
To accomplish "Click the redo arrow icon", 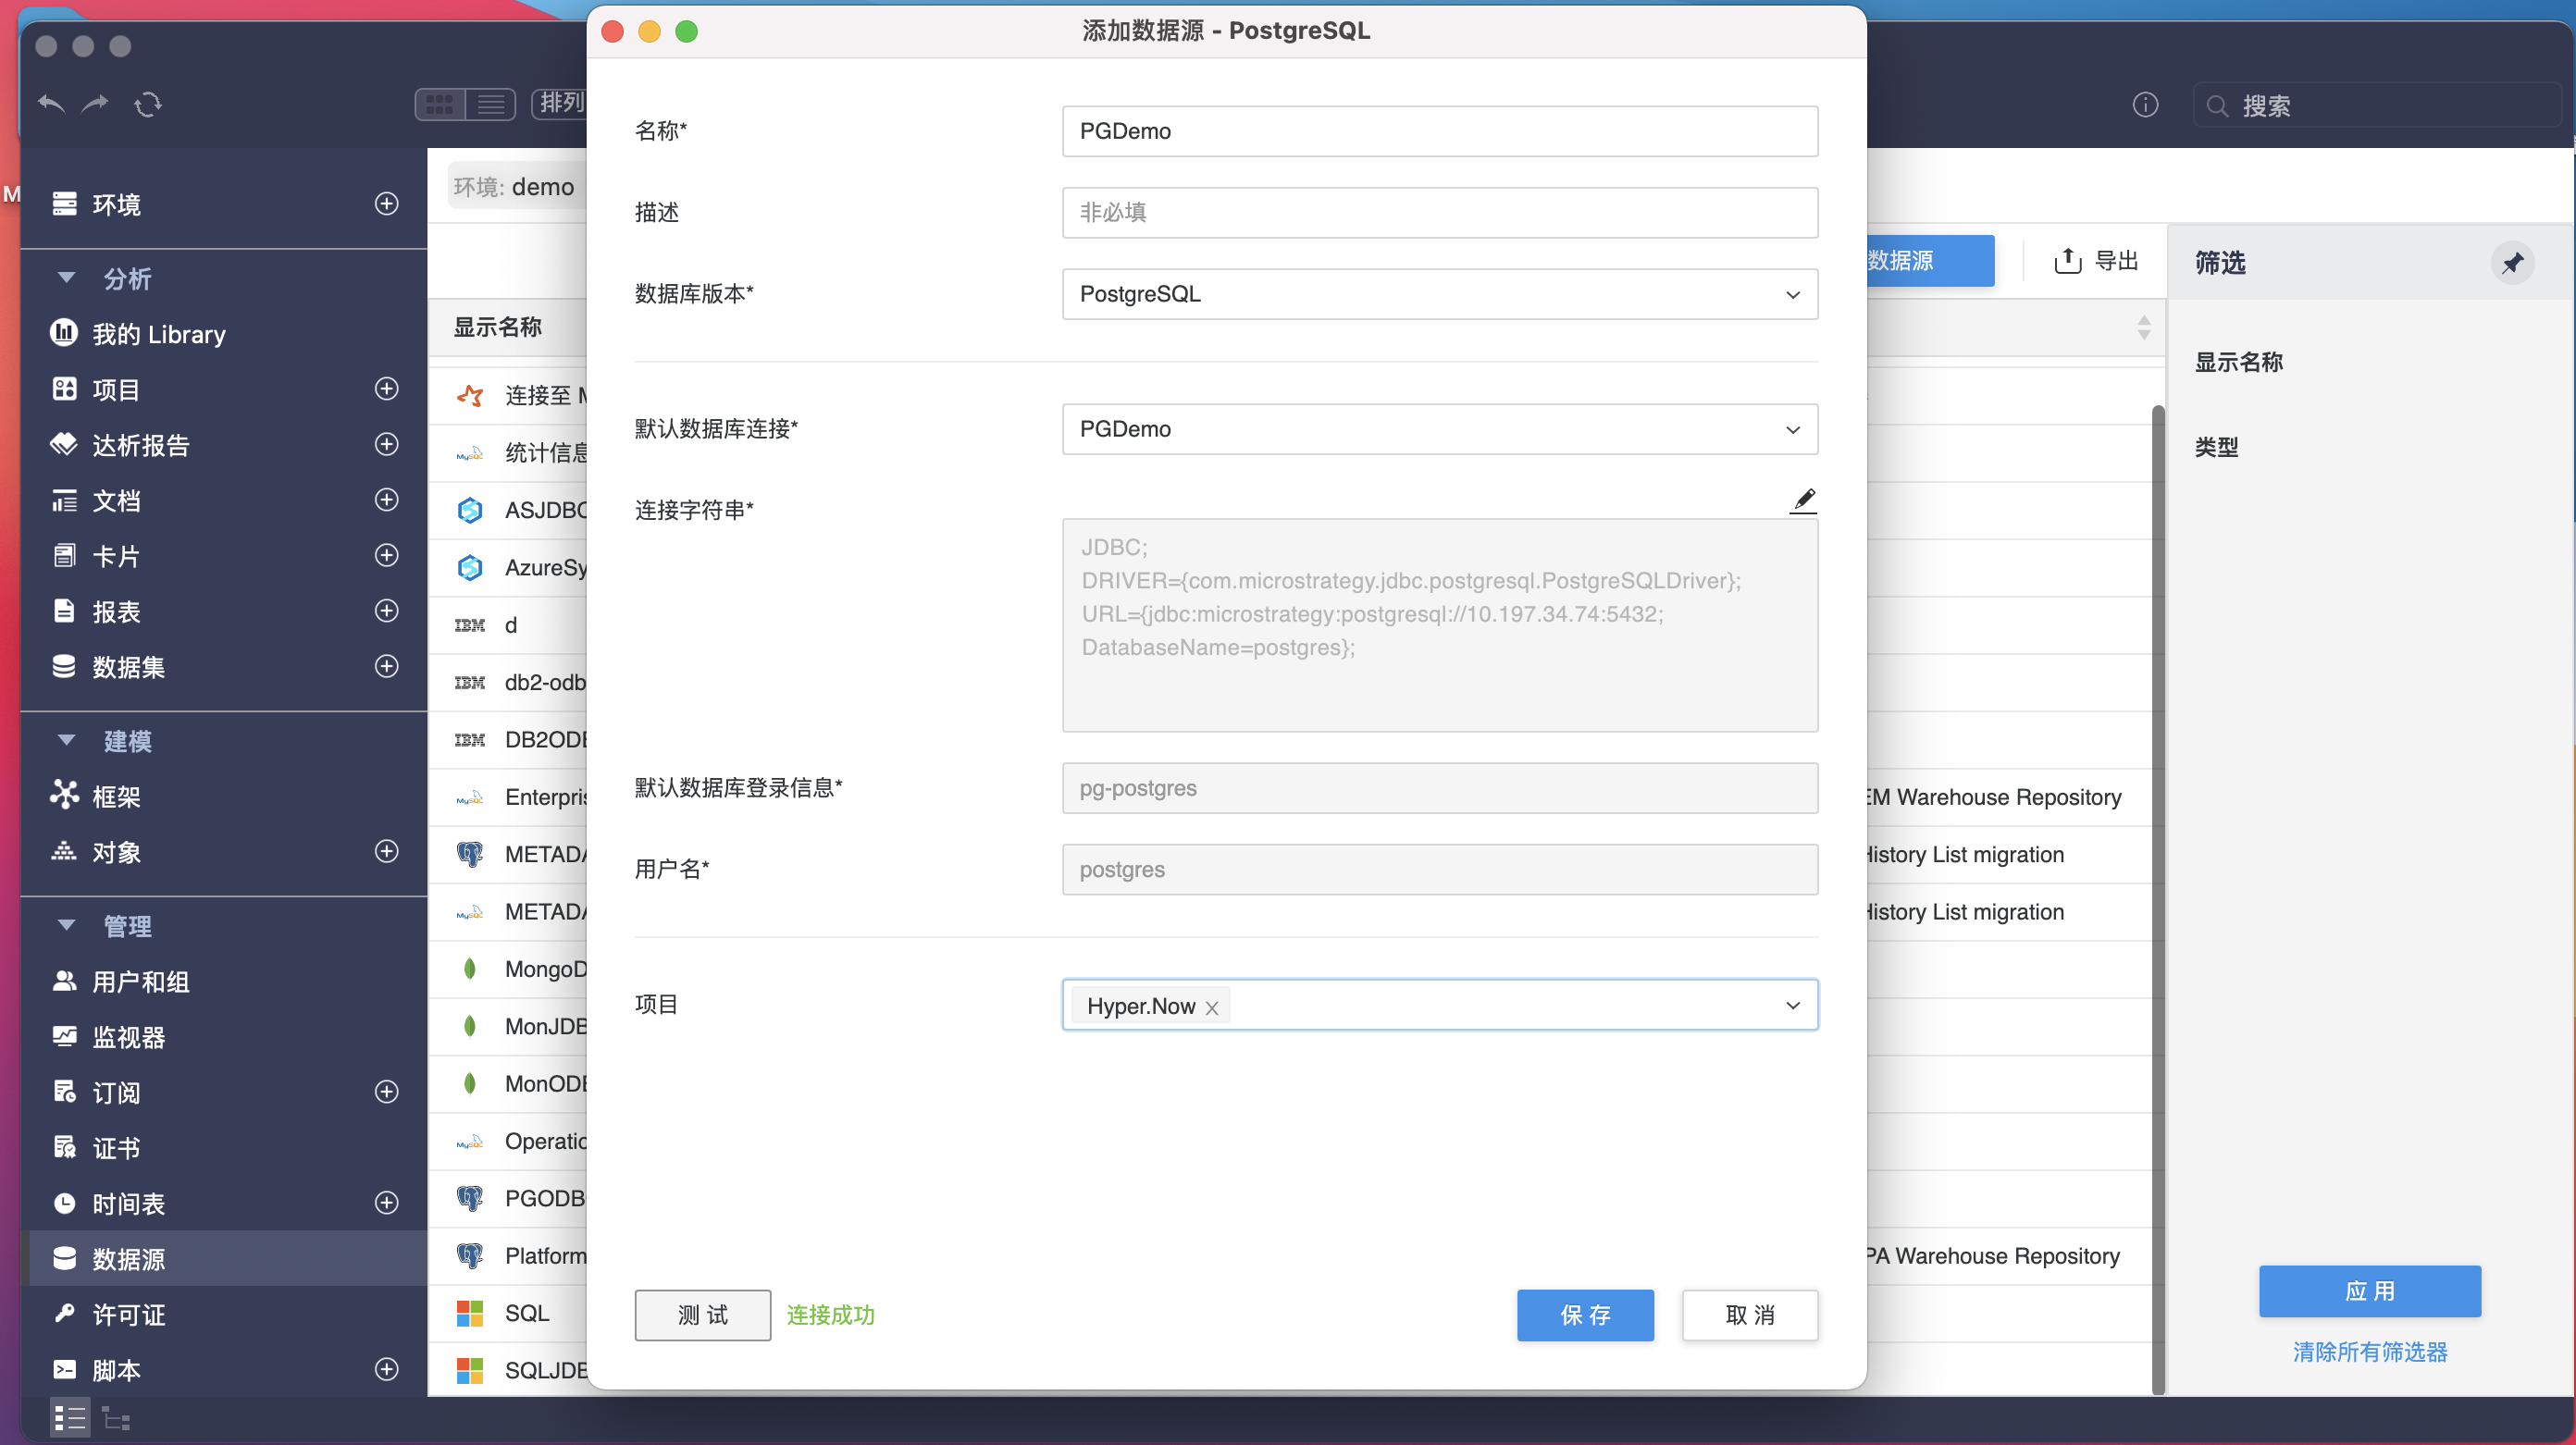I will [95, 104].
